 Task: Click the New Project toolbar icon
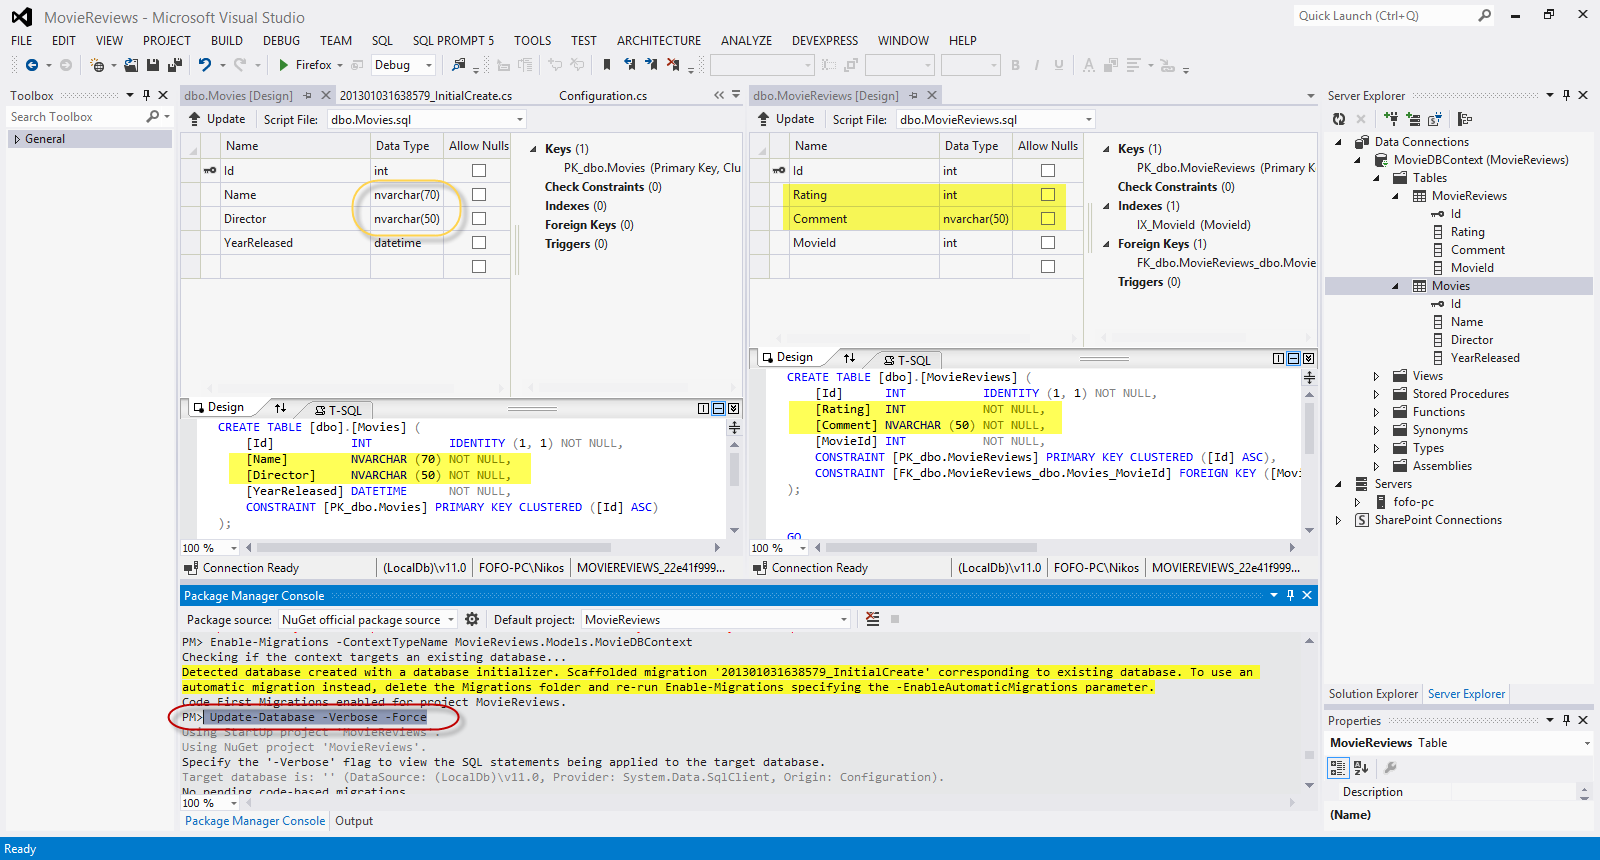click(x=97, y=65)
